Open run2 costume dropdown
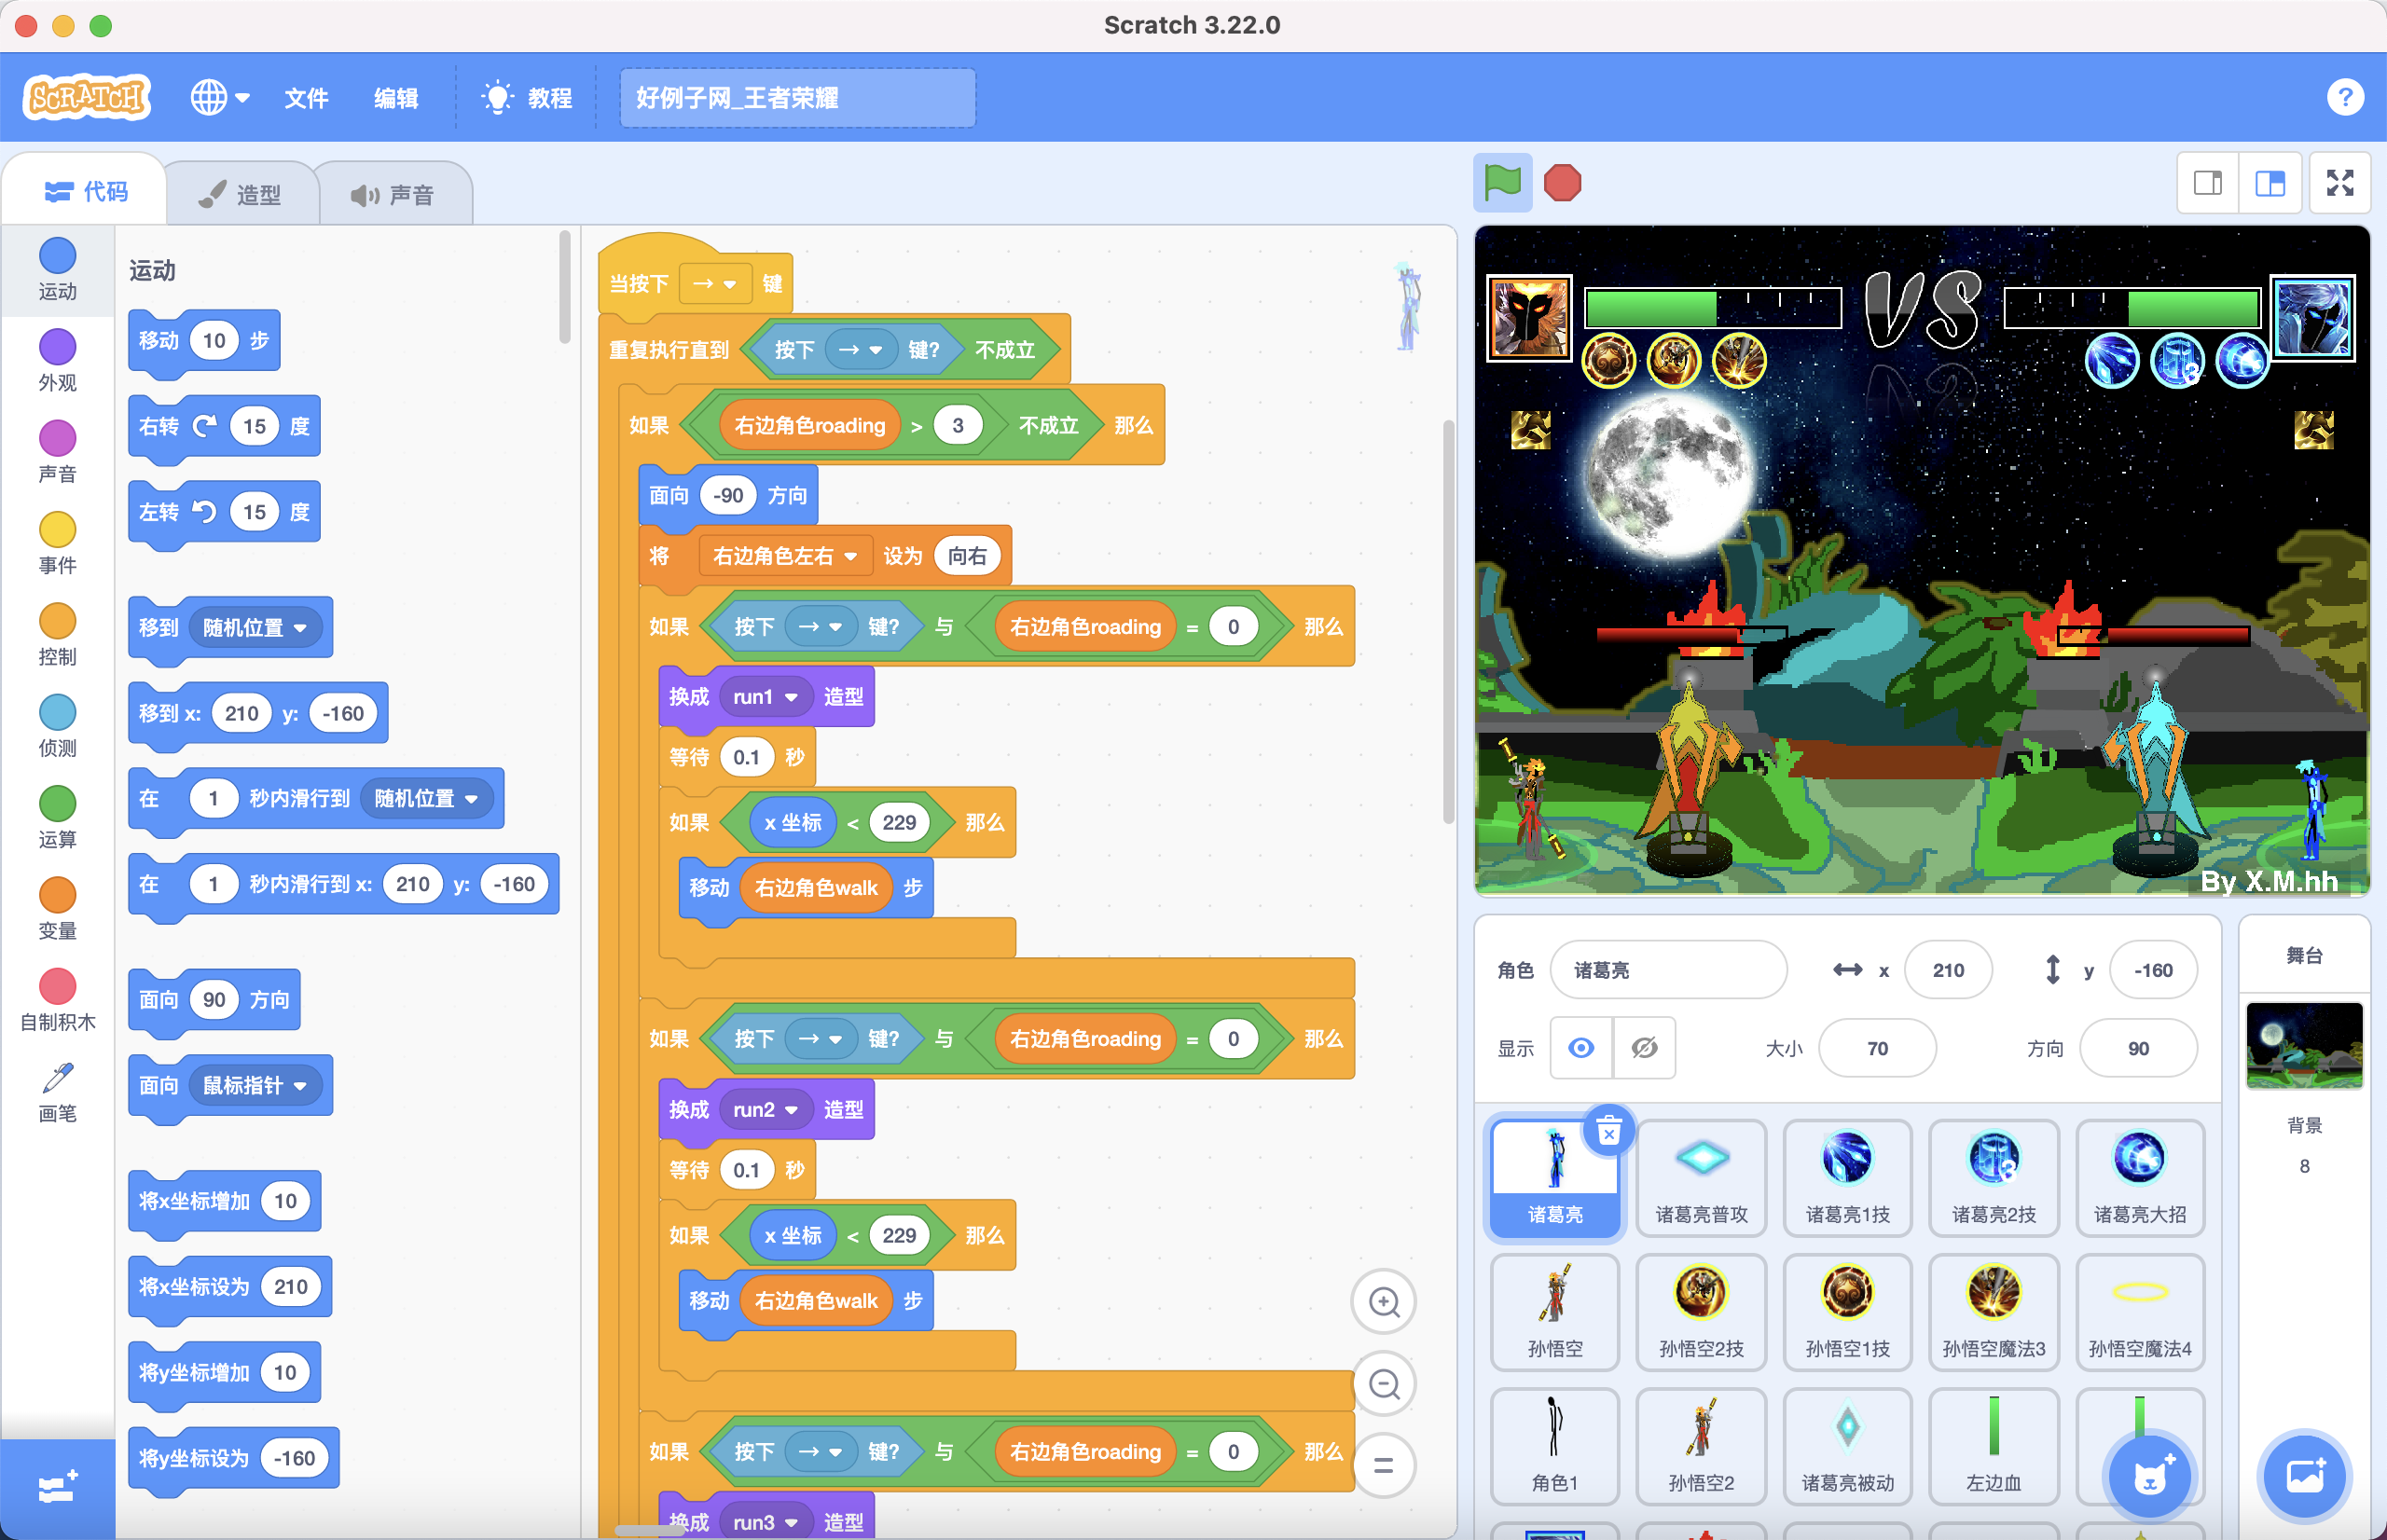The width and height of the screenshot is (2387, 1540). pos(765,1110)
